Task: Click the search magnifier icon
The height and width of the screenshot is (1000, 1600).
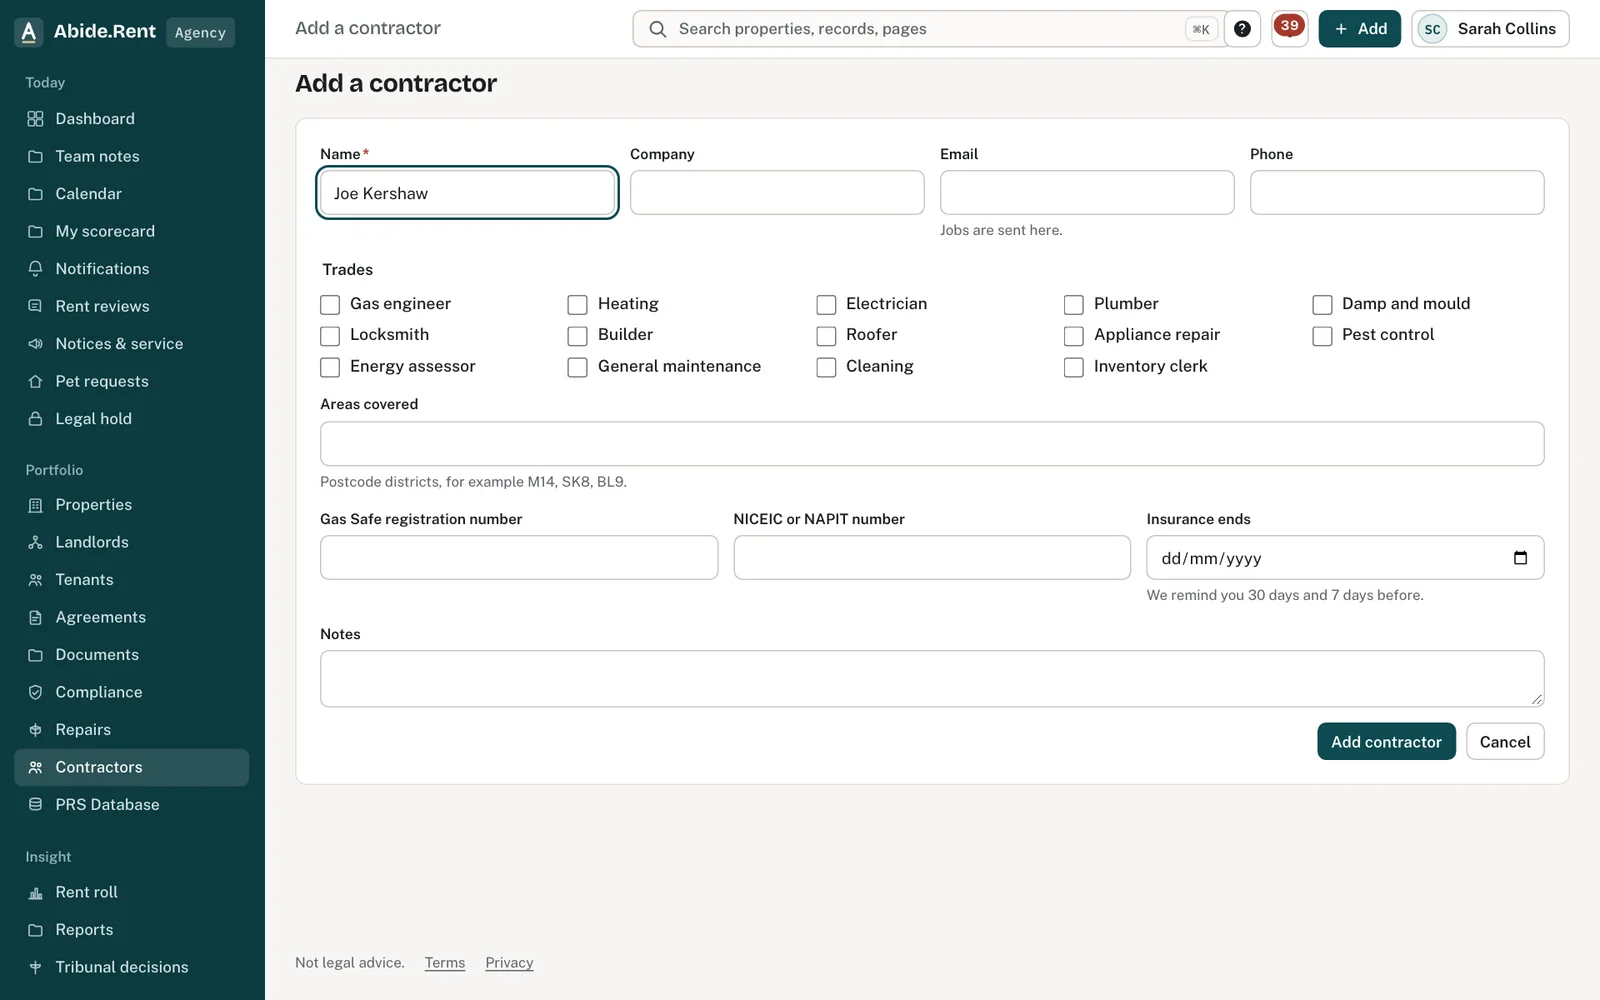Action: coord(658,29)
